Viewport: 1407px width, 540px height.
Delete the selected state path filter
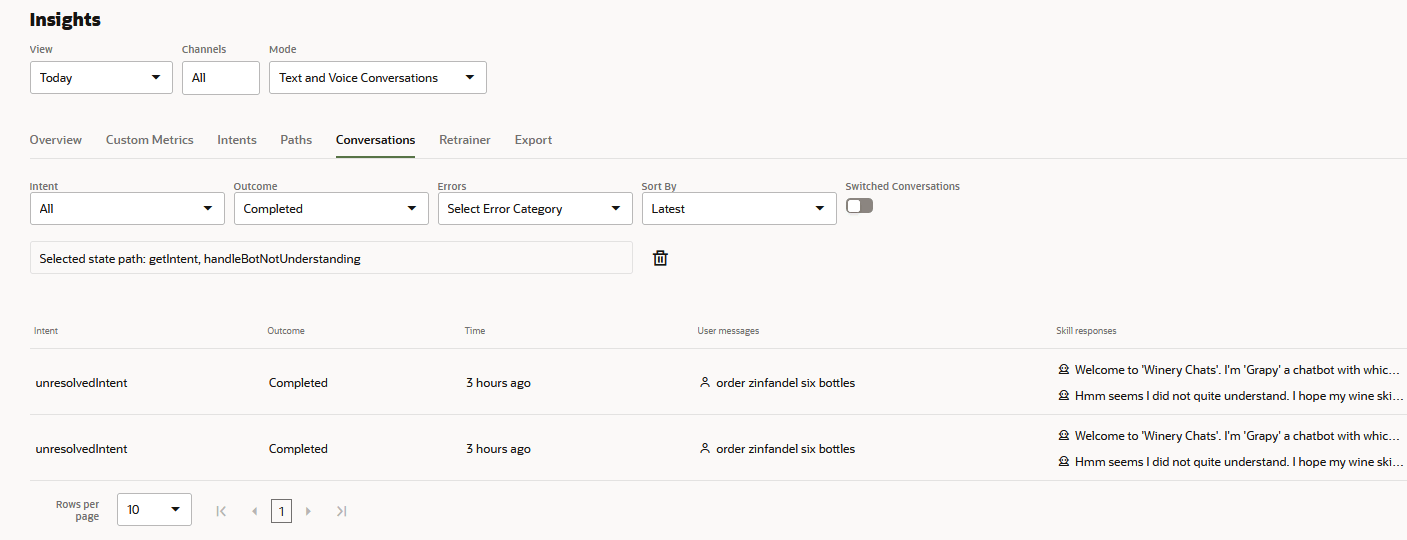(x=660, y=258)
